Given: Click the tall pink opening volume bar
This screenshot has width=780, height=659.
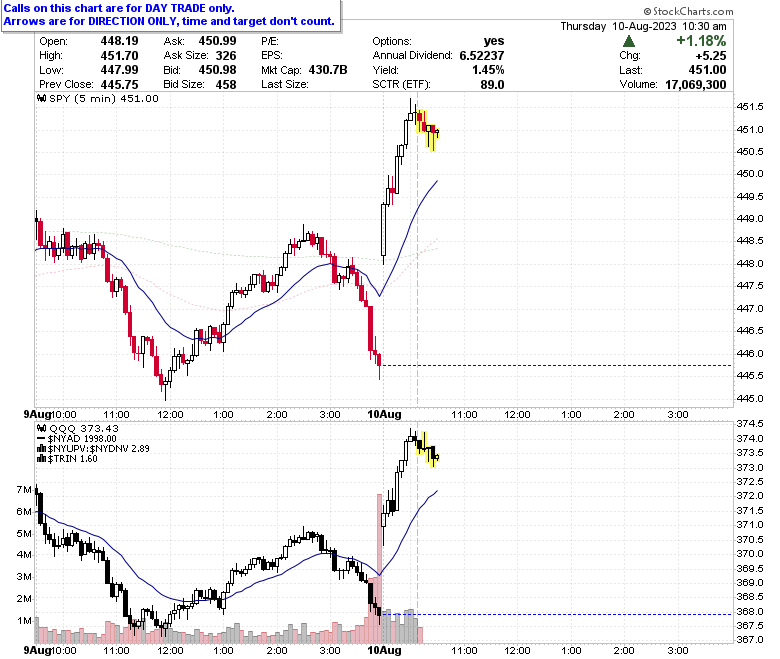Looking at the screenshot, I should pos(380,568).
